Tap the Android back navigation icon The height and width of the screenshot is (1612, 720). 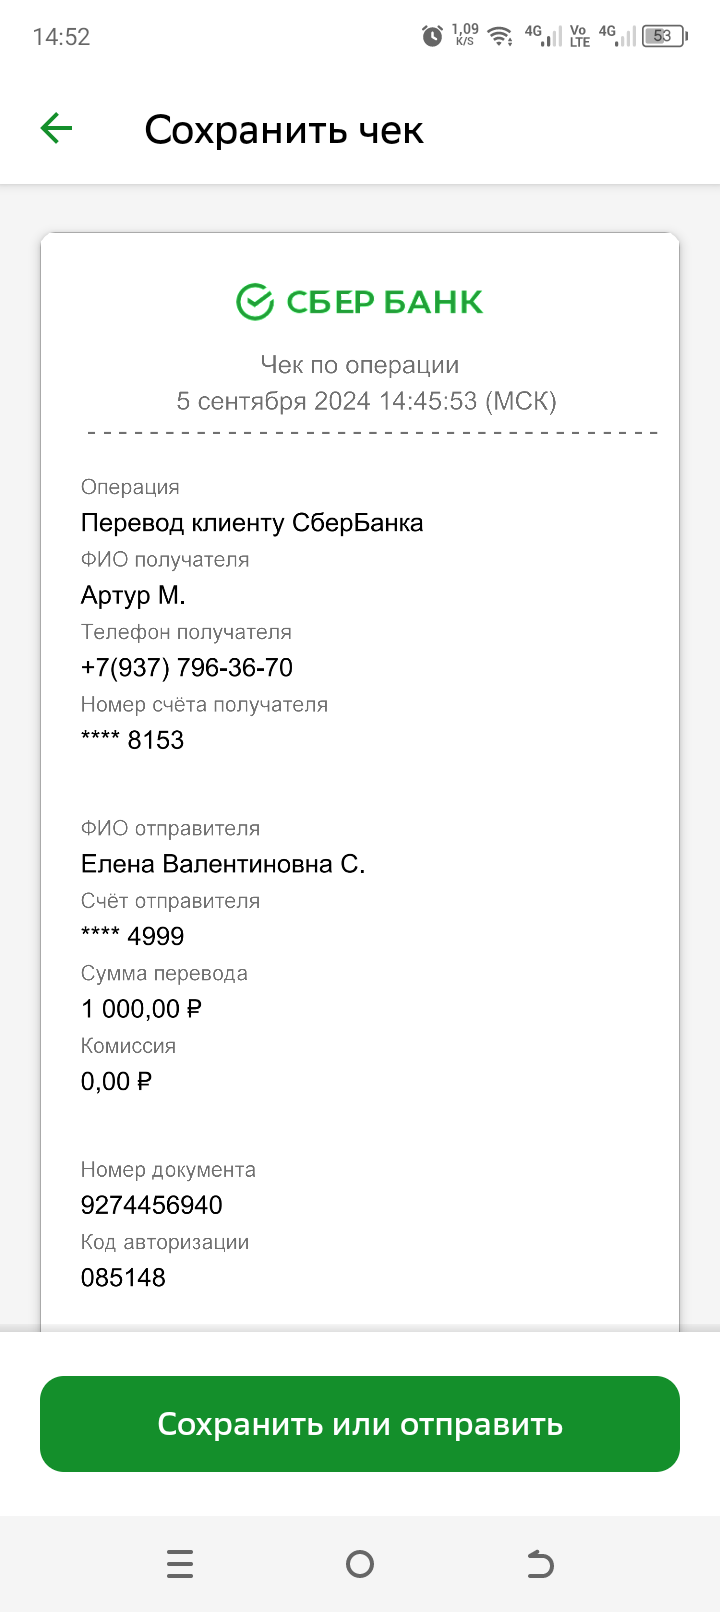tap(540, 1563)
